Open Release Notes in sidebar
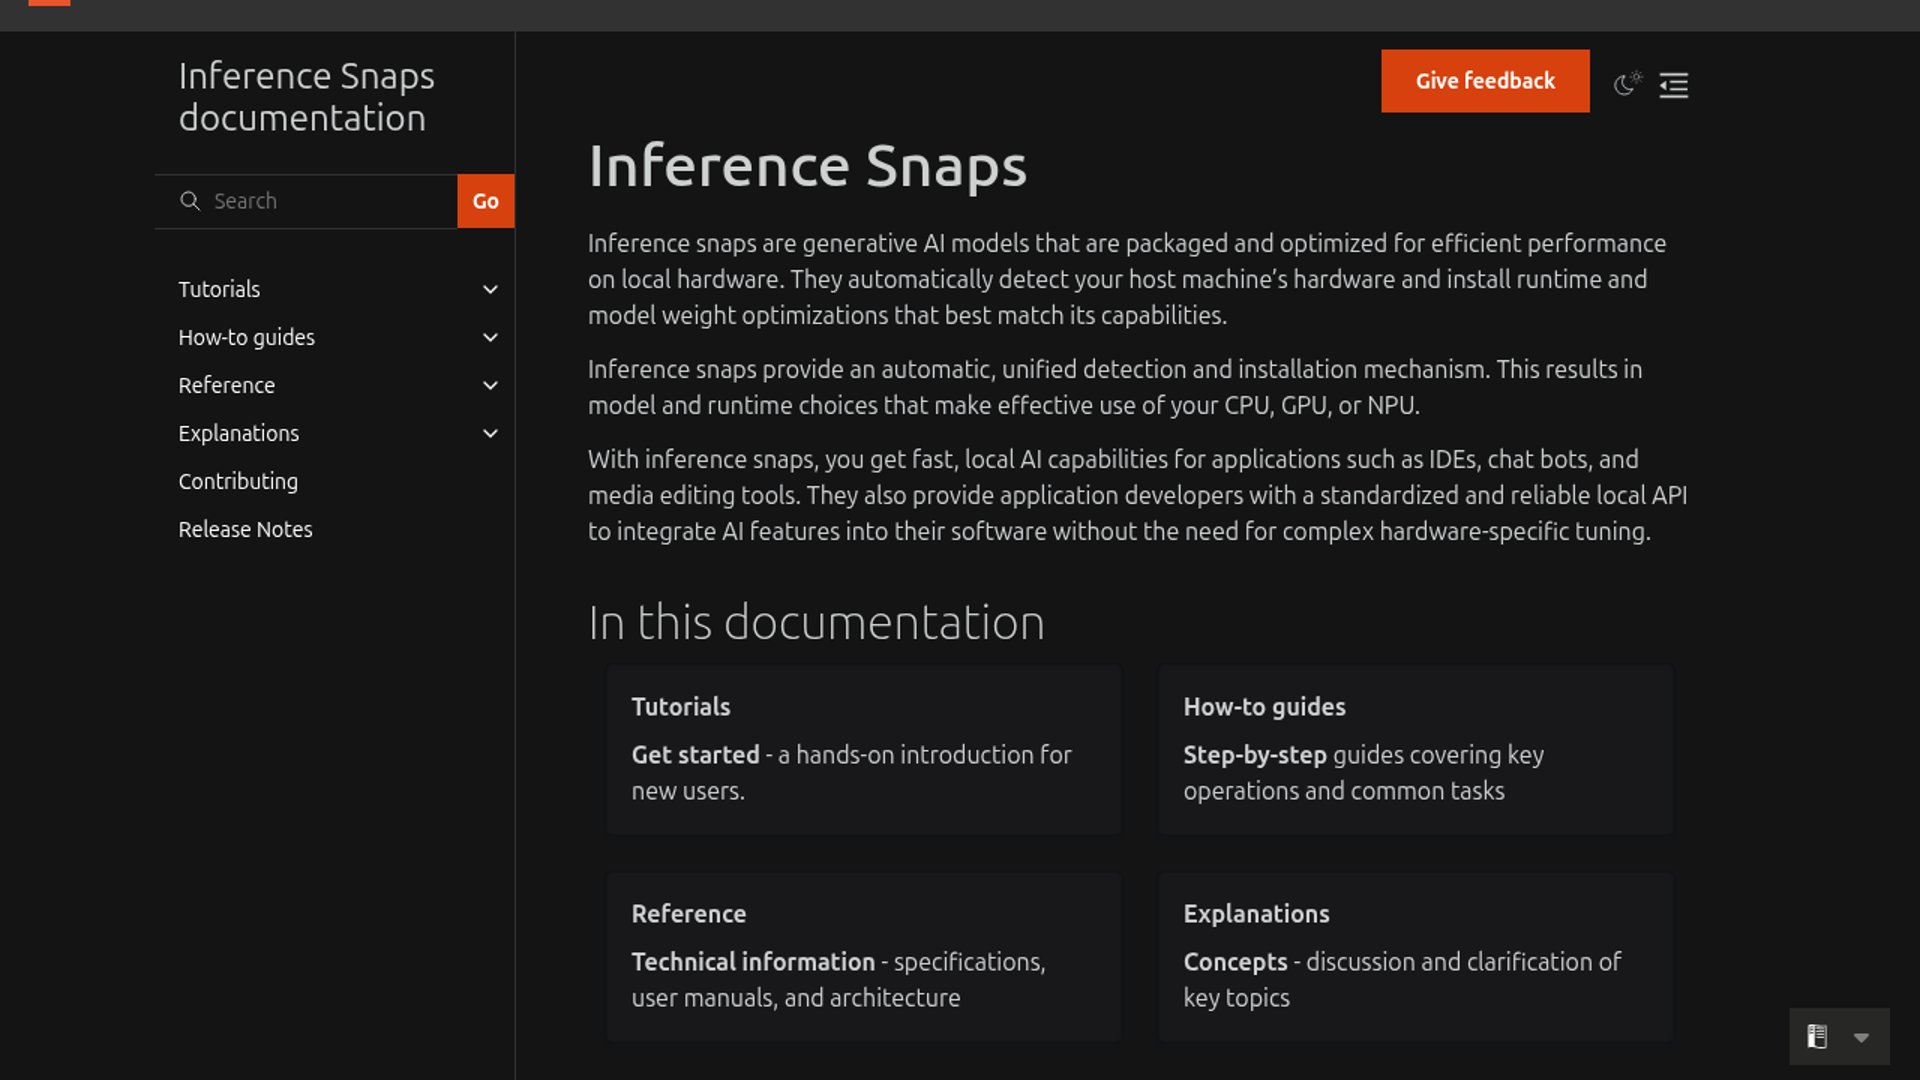1920x1080 pixels. pyautogui.click(x=245, y=529)
